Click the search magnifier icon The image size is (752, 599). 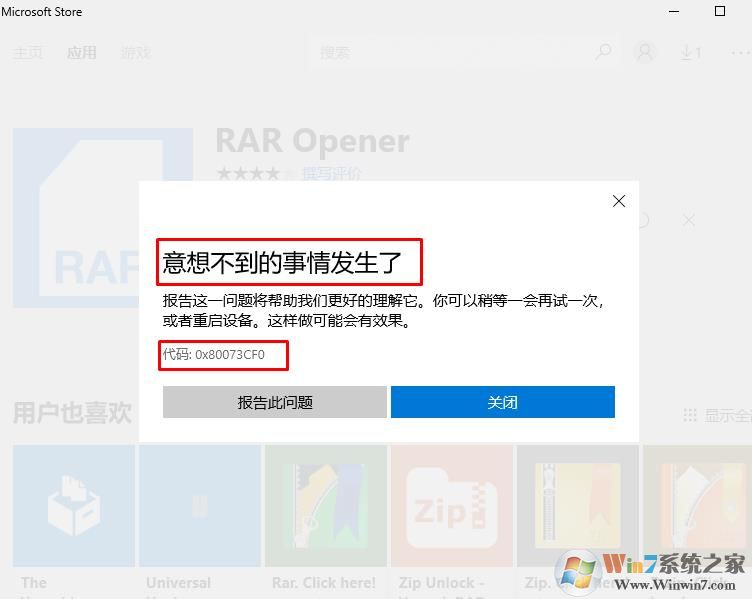[x=603, y=52]
